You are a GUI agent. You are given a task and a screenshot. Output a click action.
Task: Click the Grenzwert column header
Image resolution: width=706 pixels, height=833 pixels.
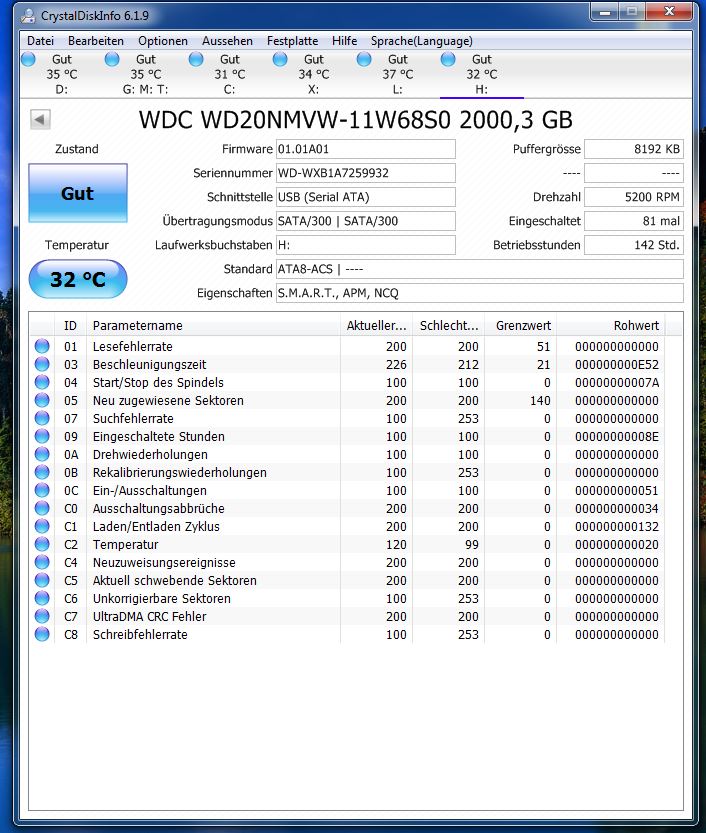(x=520, y=326)
